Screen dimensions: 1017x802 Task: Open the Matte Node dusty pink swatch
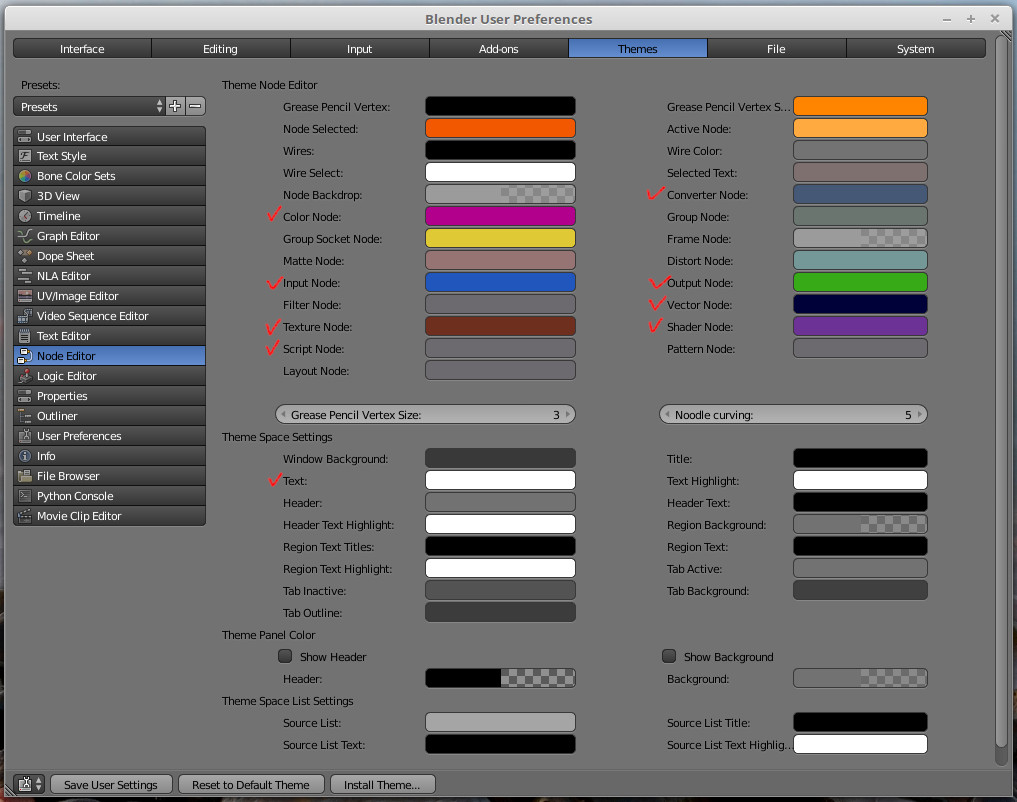click(x=500, y=261)
